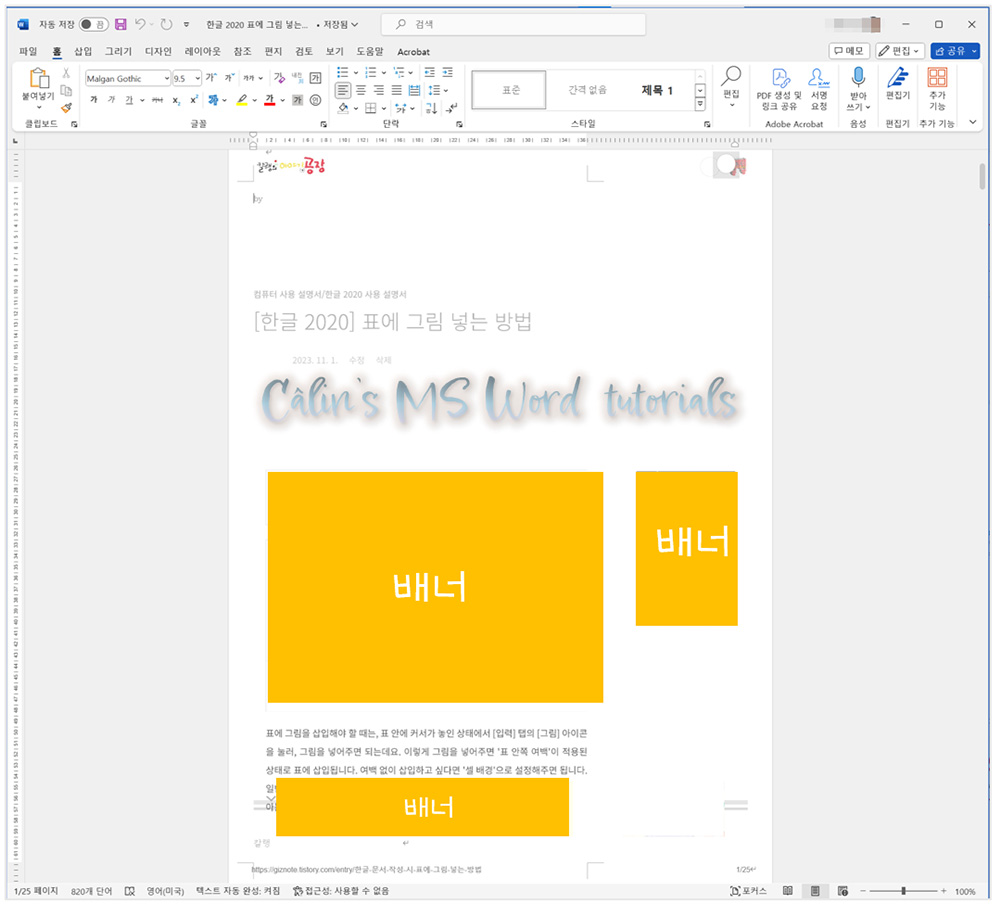Open the highlight color dropdown arrow
This screenshot has width=1000, height=916.
[x=254, y=100]
